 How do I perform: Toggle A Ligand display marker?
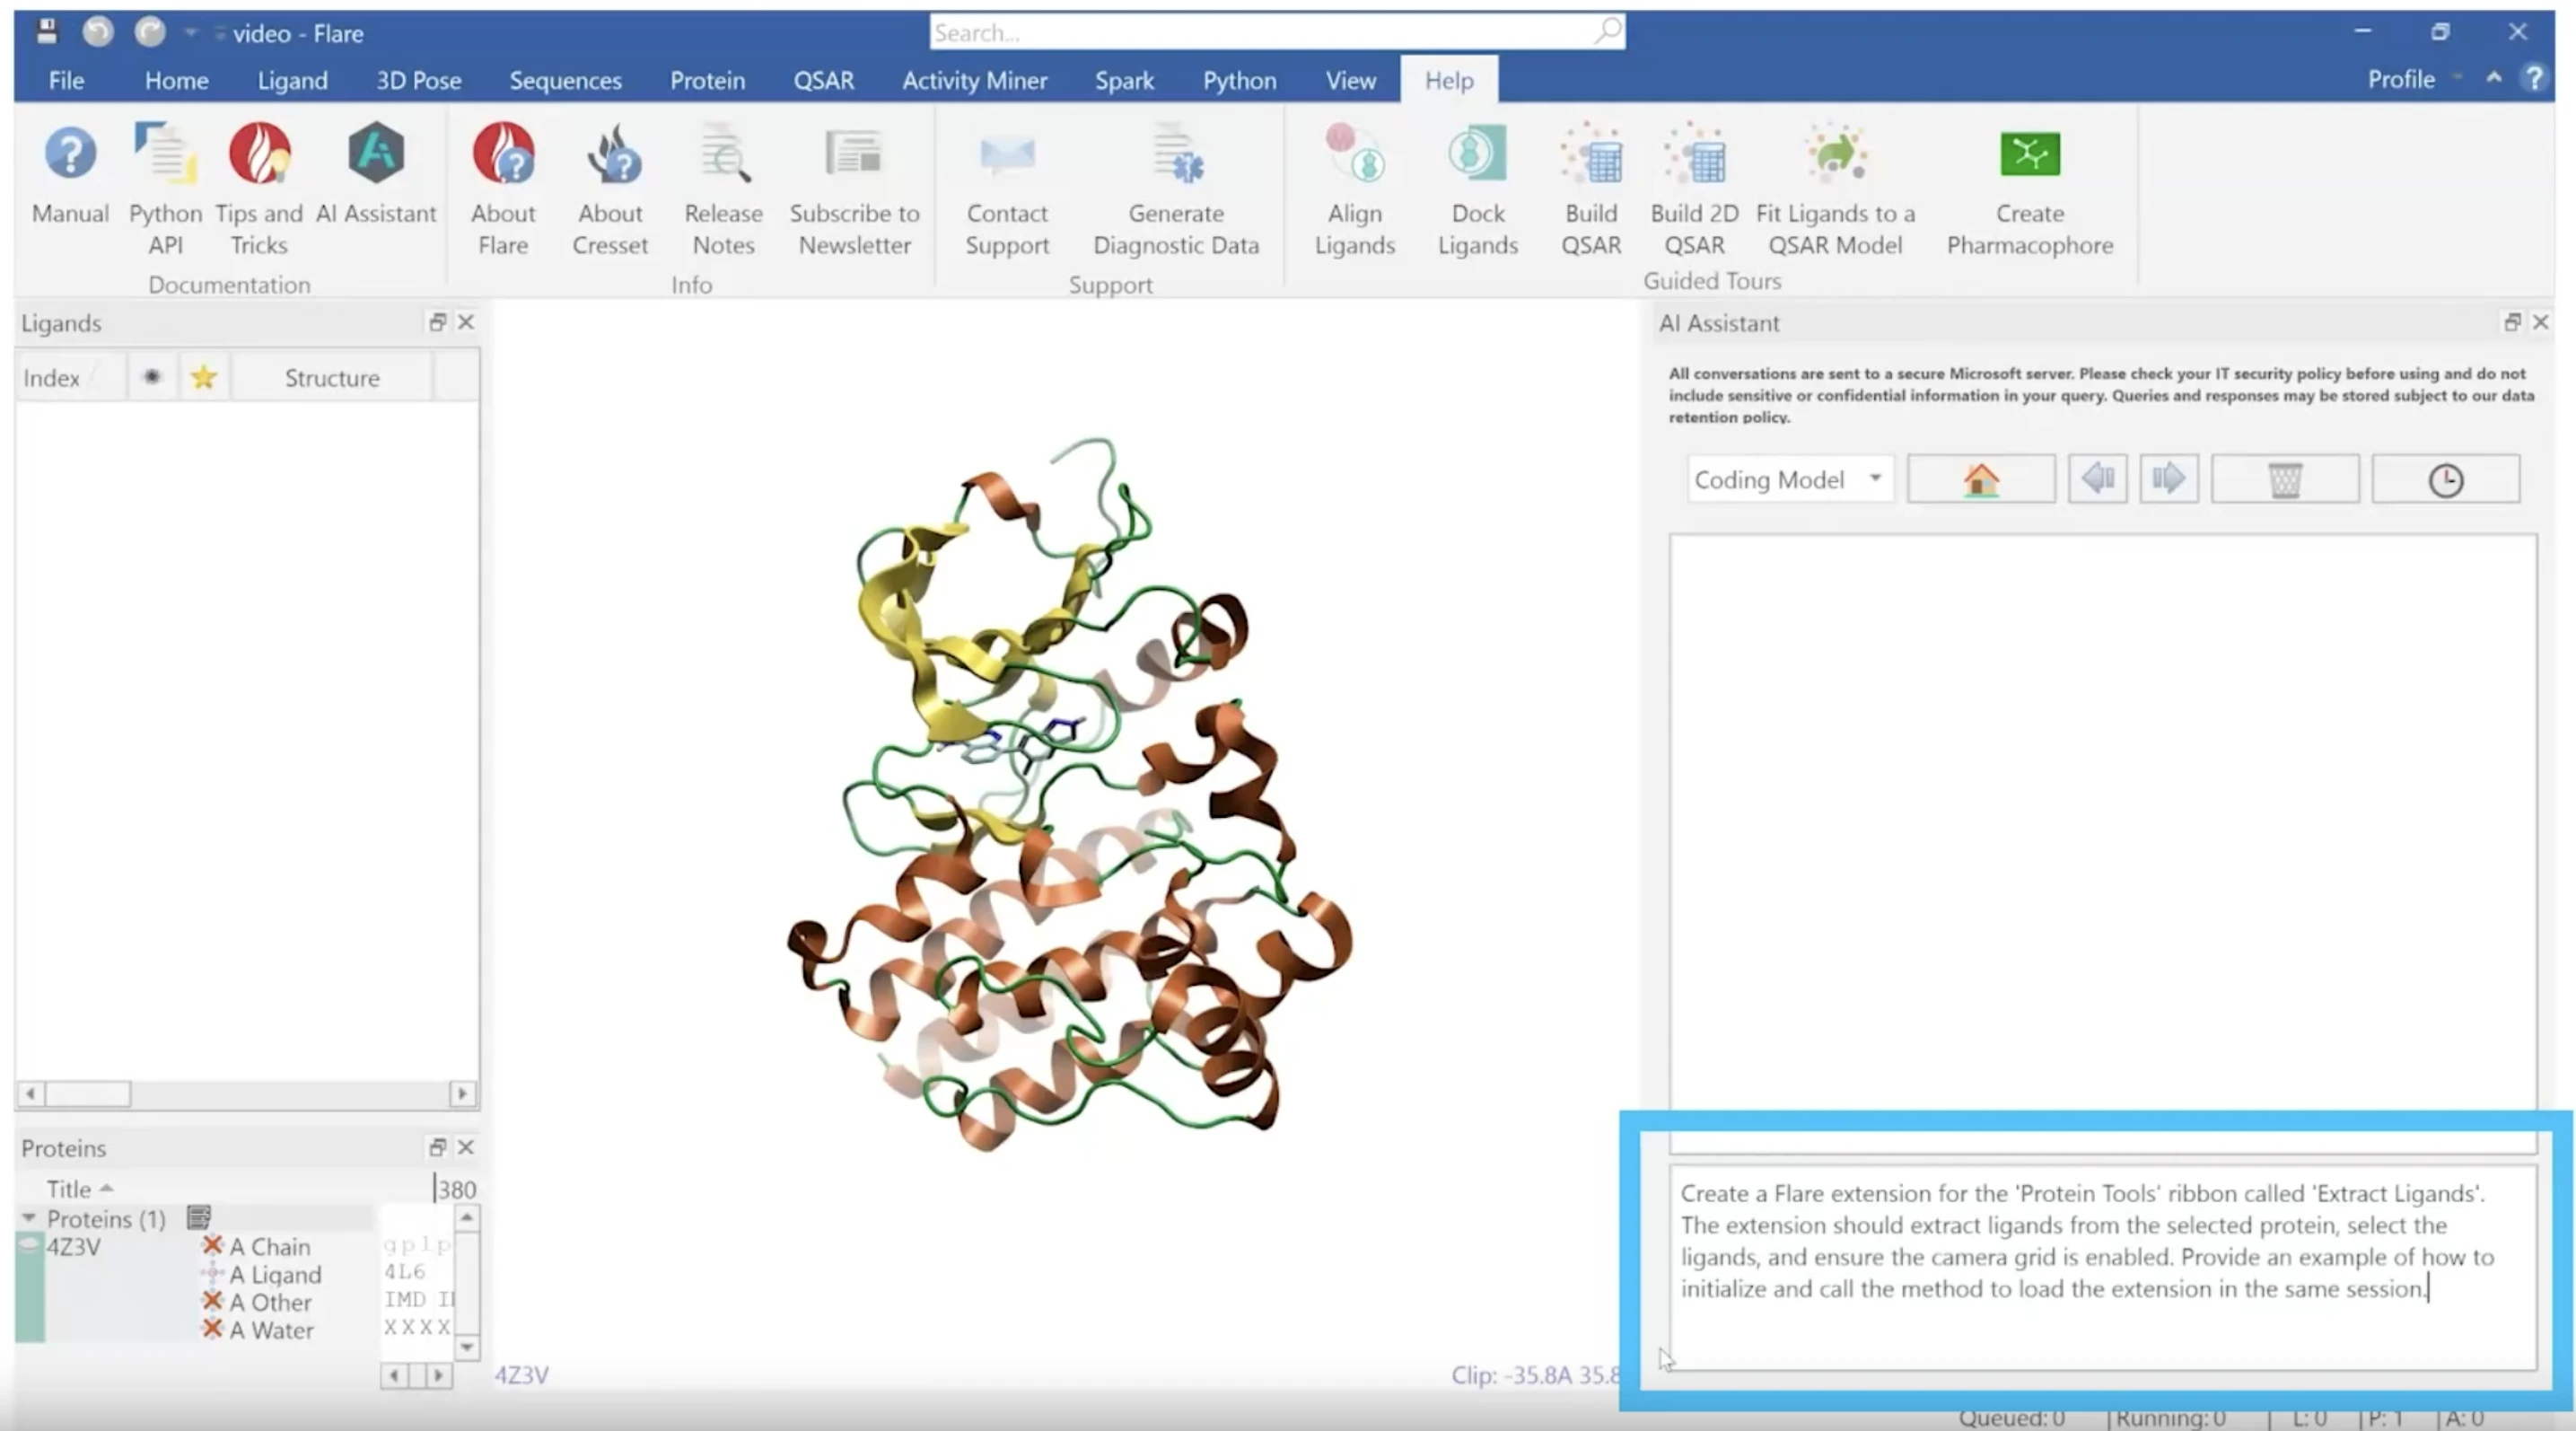(x=212, y=1274)
